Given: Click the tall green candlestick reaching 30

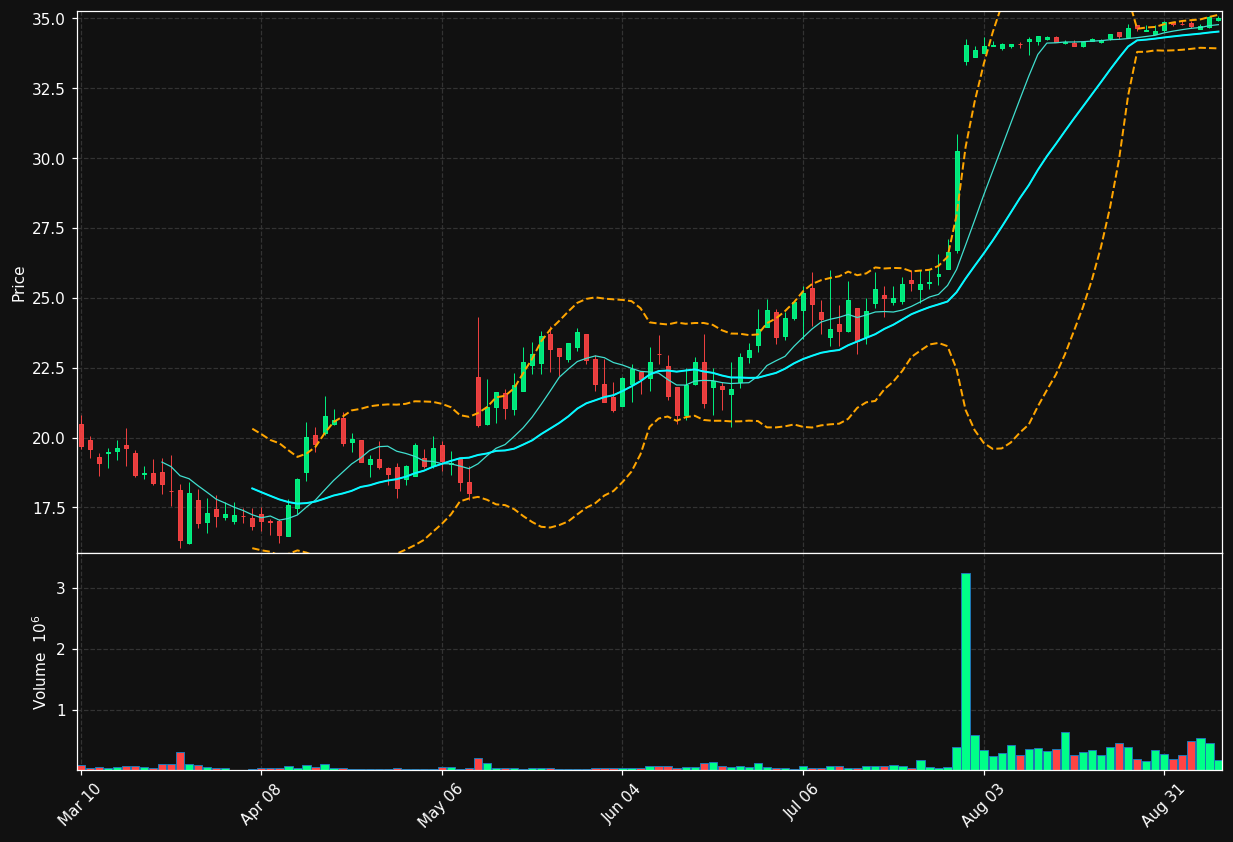Looking at the screenshot, I should pyautogui.click(x=957, y=201).
